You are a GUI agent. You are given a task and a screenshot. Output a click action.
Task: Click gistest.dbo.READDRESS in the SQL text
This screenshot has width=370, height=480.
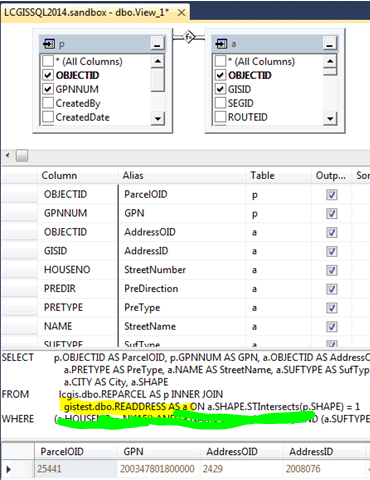115,407
